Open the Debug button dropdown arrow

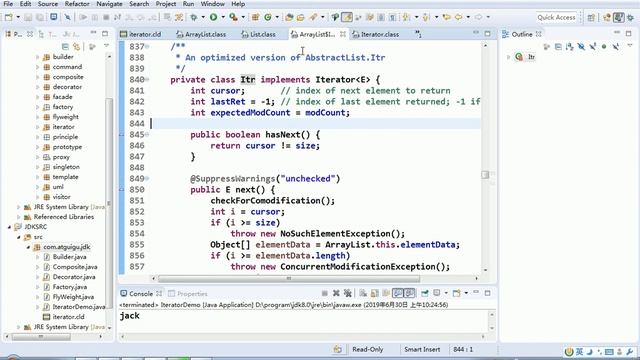(203, 17)
